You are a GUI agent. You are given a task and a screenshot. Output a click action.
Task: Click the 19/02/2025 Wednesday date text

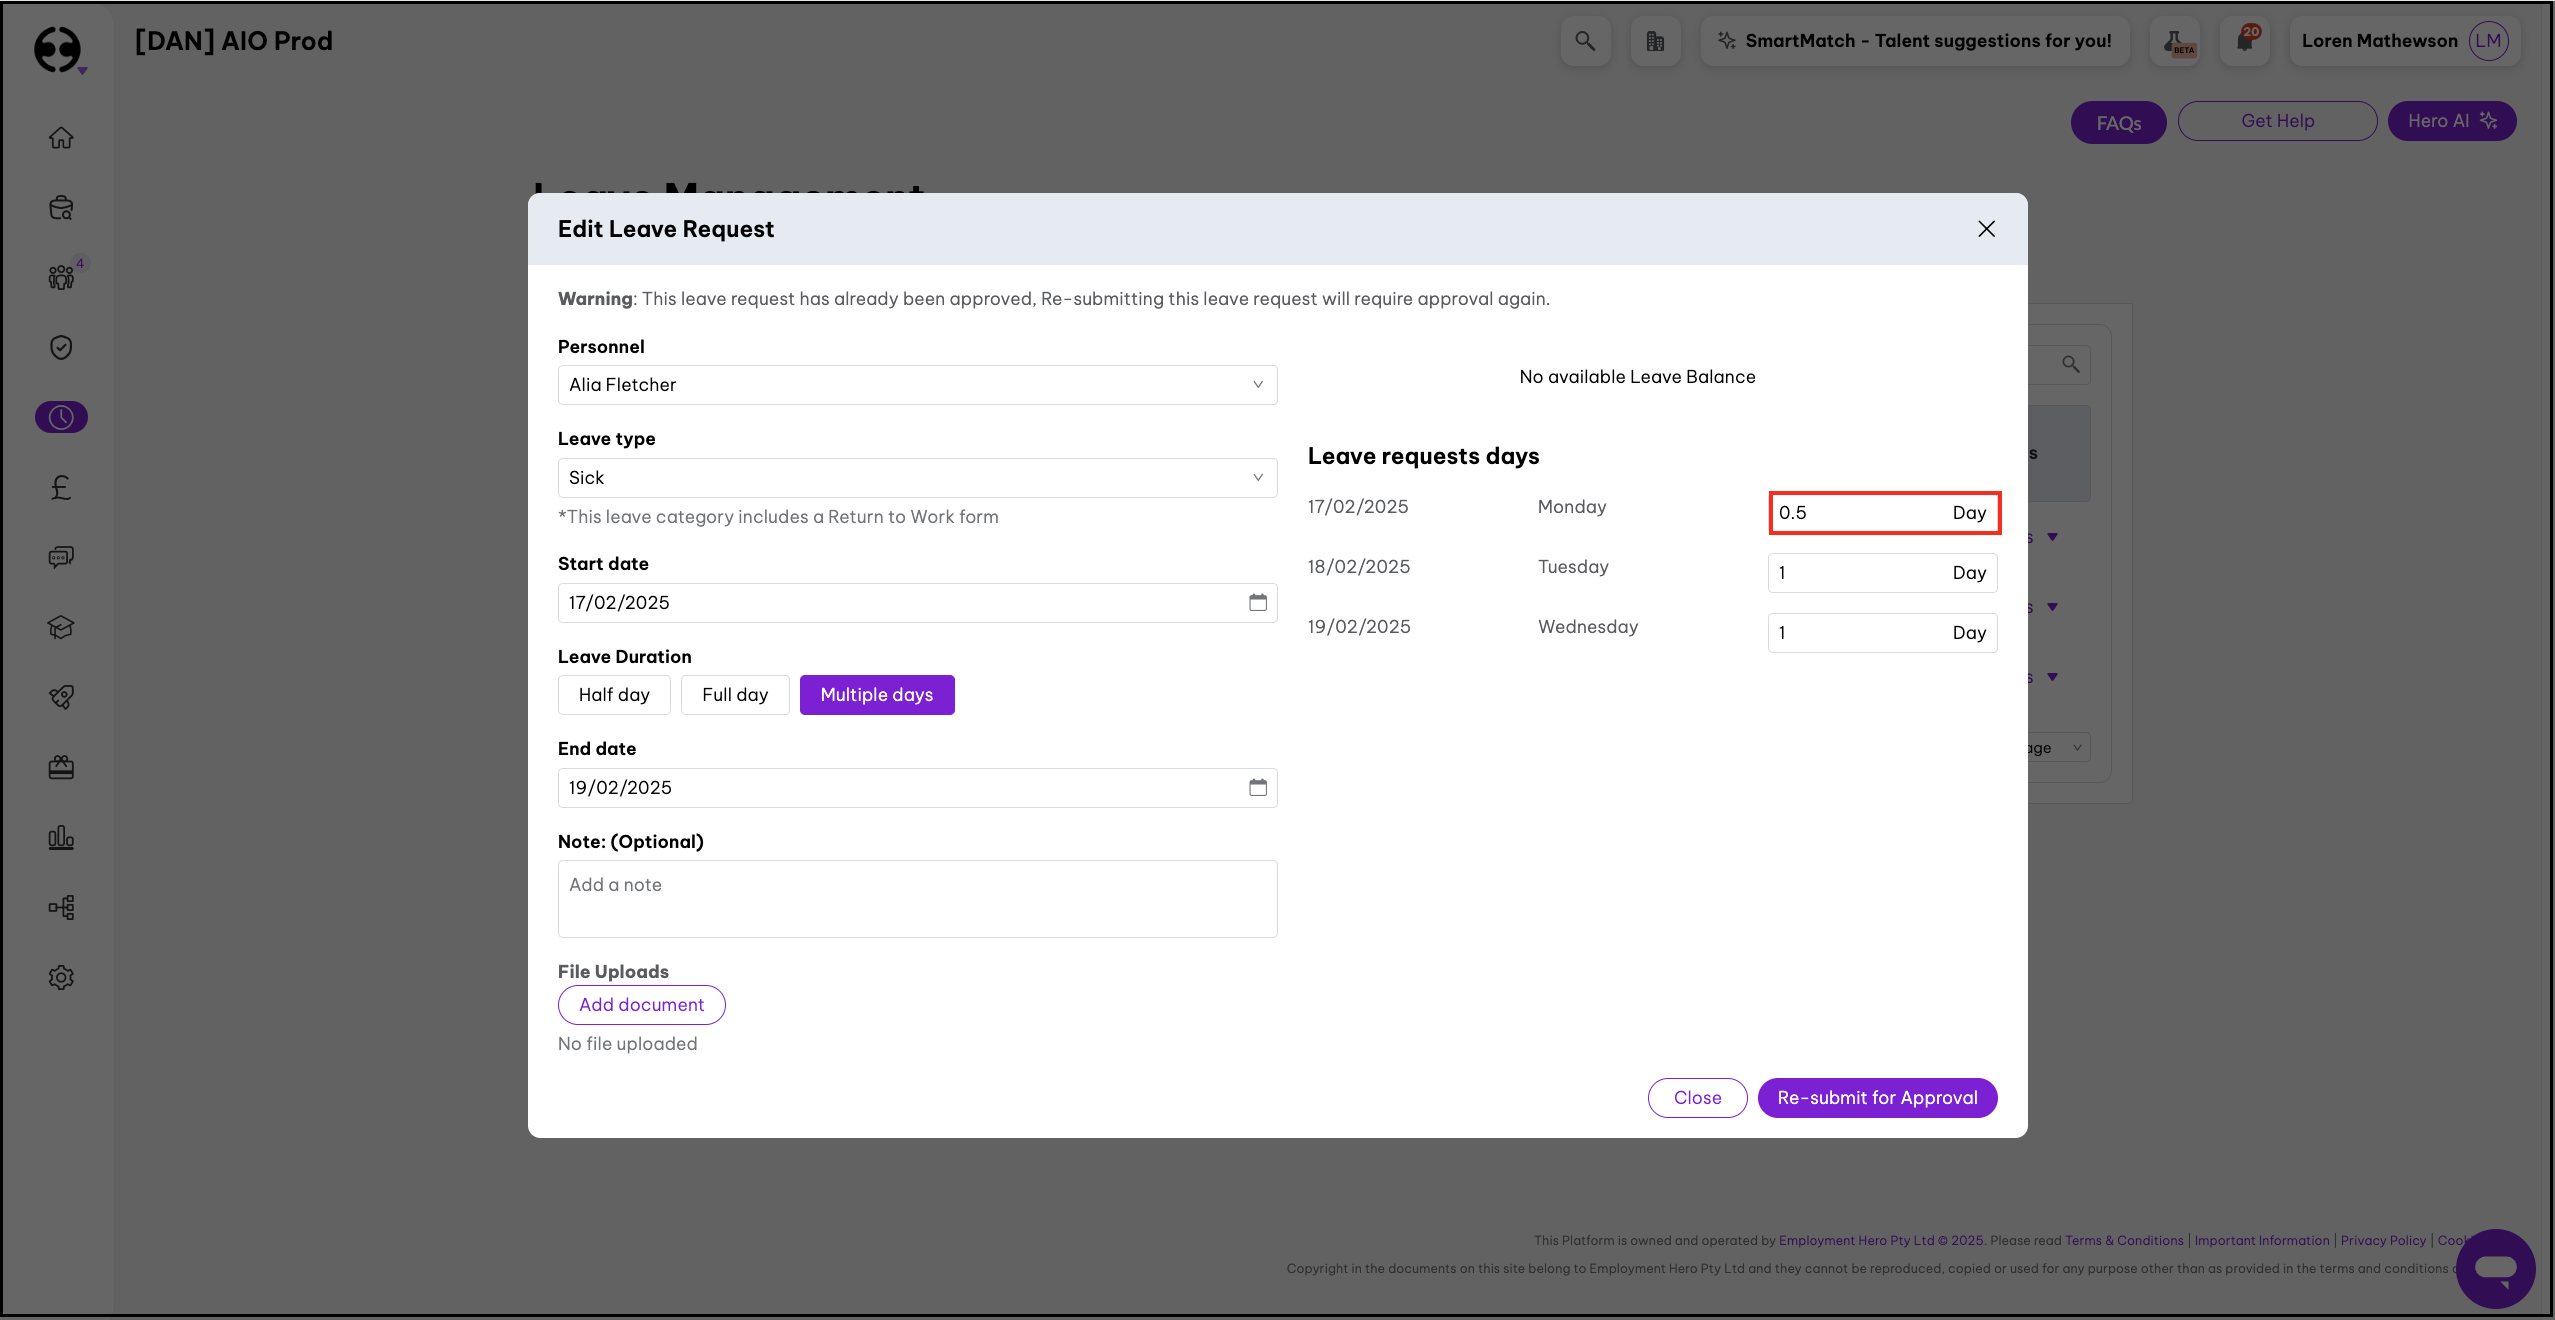[x=1359, y=627]
